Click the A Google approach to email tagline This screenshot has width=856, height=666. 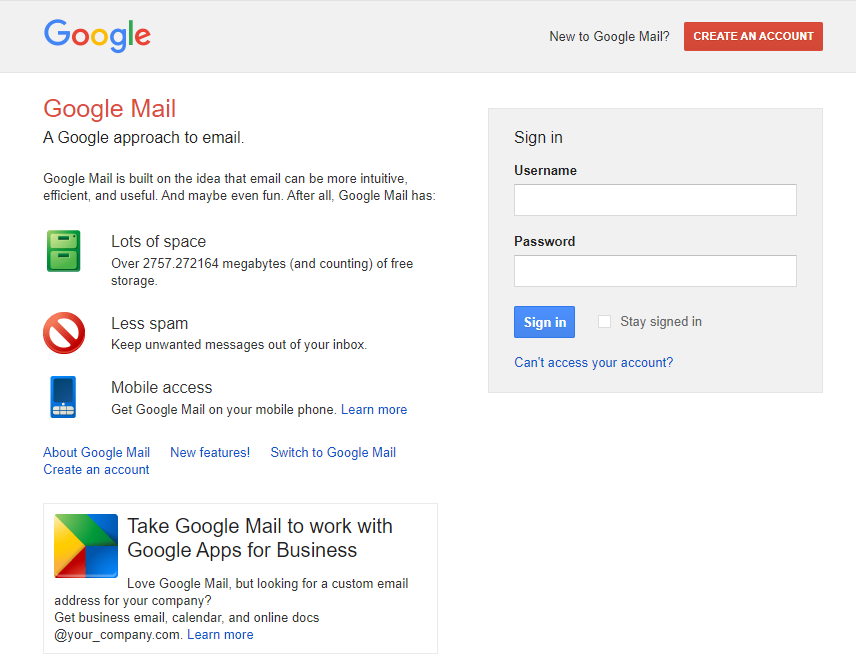click(144, 138)
